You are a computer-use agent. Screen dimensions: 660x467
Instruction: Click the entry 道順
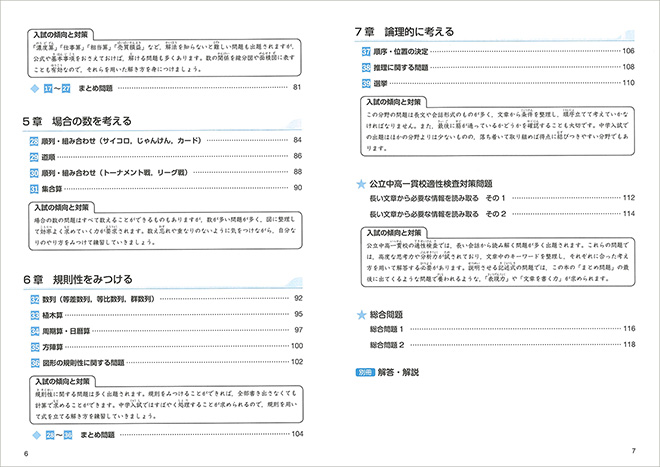click(48, 157)
